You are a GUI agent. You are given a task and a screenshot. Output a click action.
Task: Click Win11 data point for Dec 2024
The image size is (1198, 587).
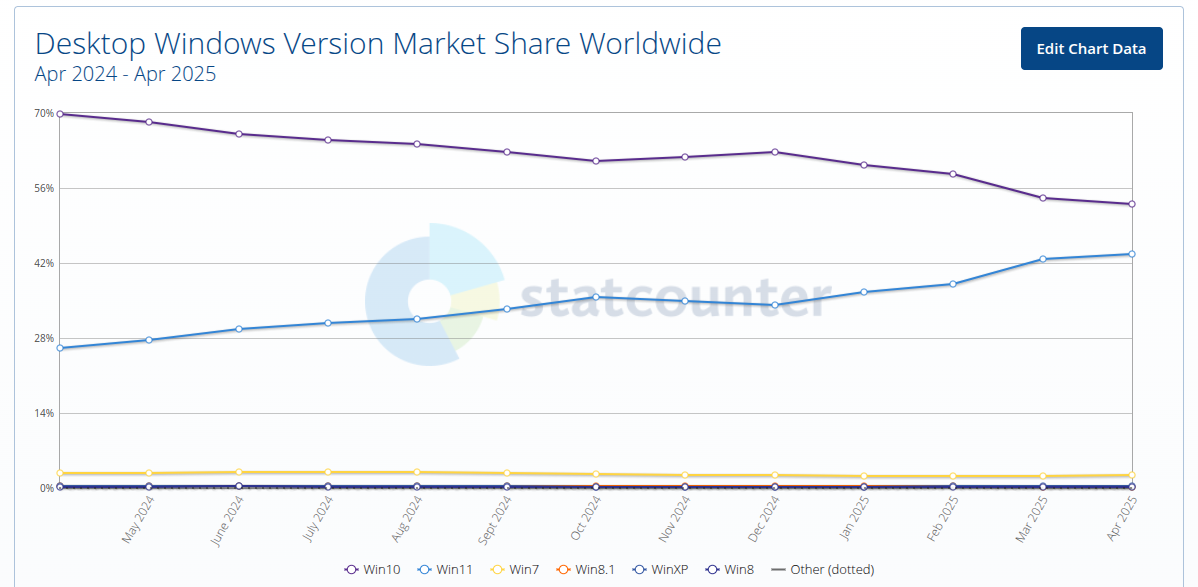[x=775, y=305]
